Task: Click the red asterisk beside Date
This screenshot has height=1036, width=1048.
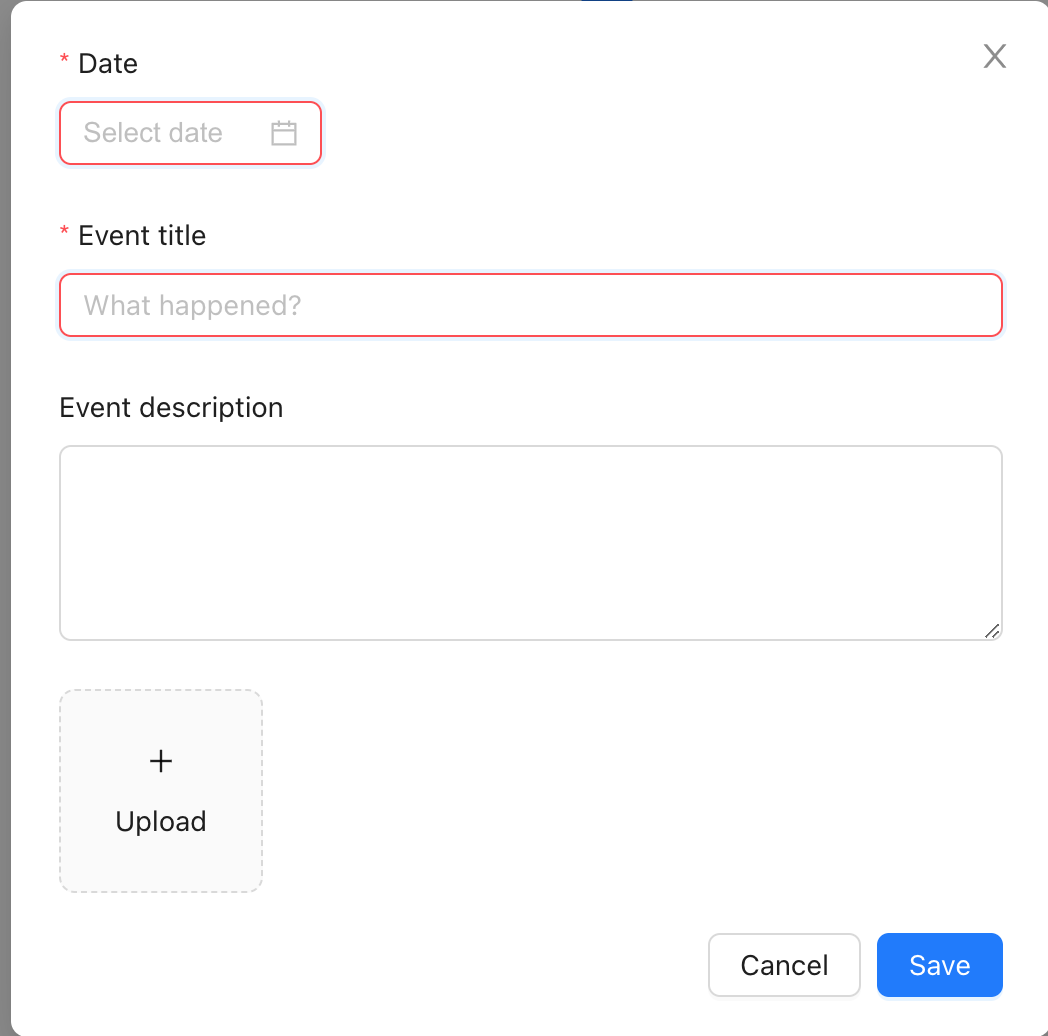Action: pos(65,62)
